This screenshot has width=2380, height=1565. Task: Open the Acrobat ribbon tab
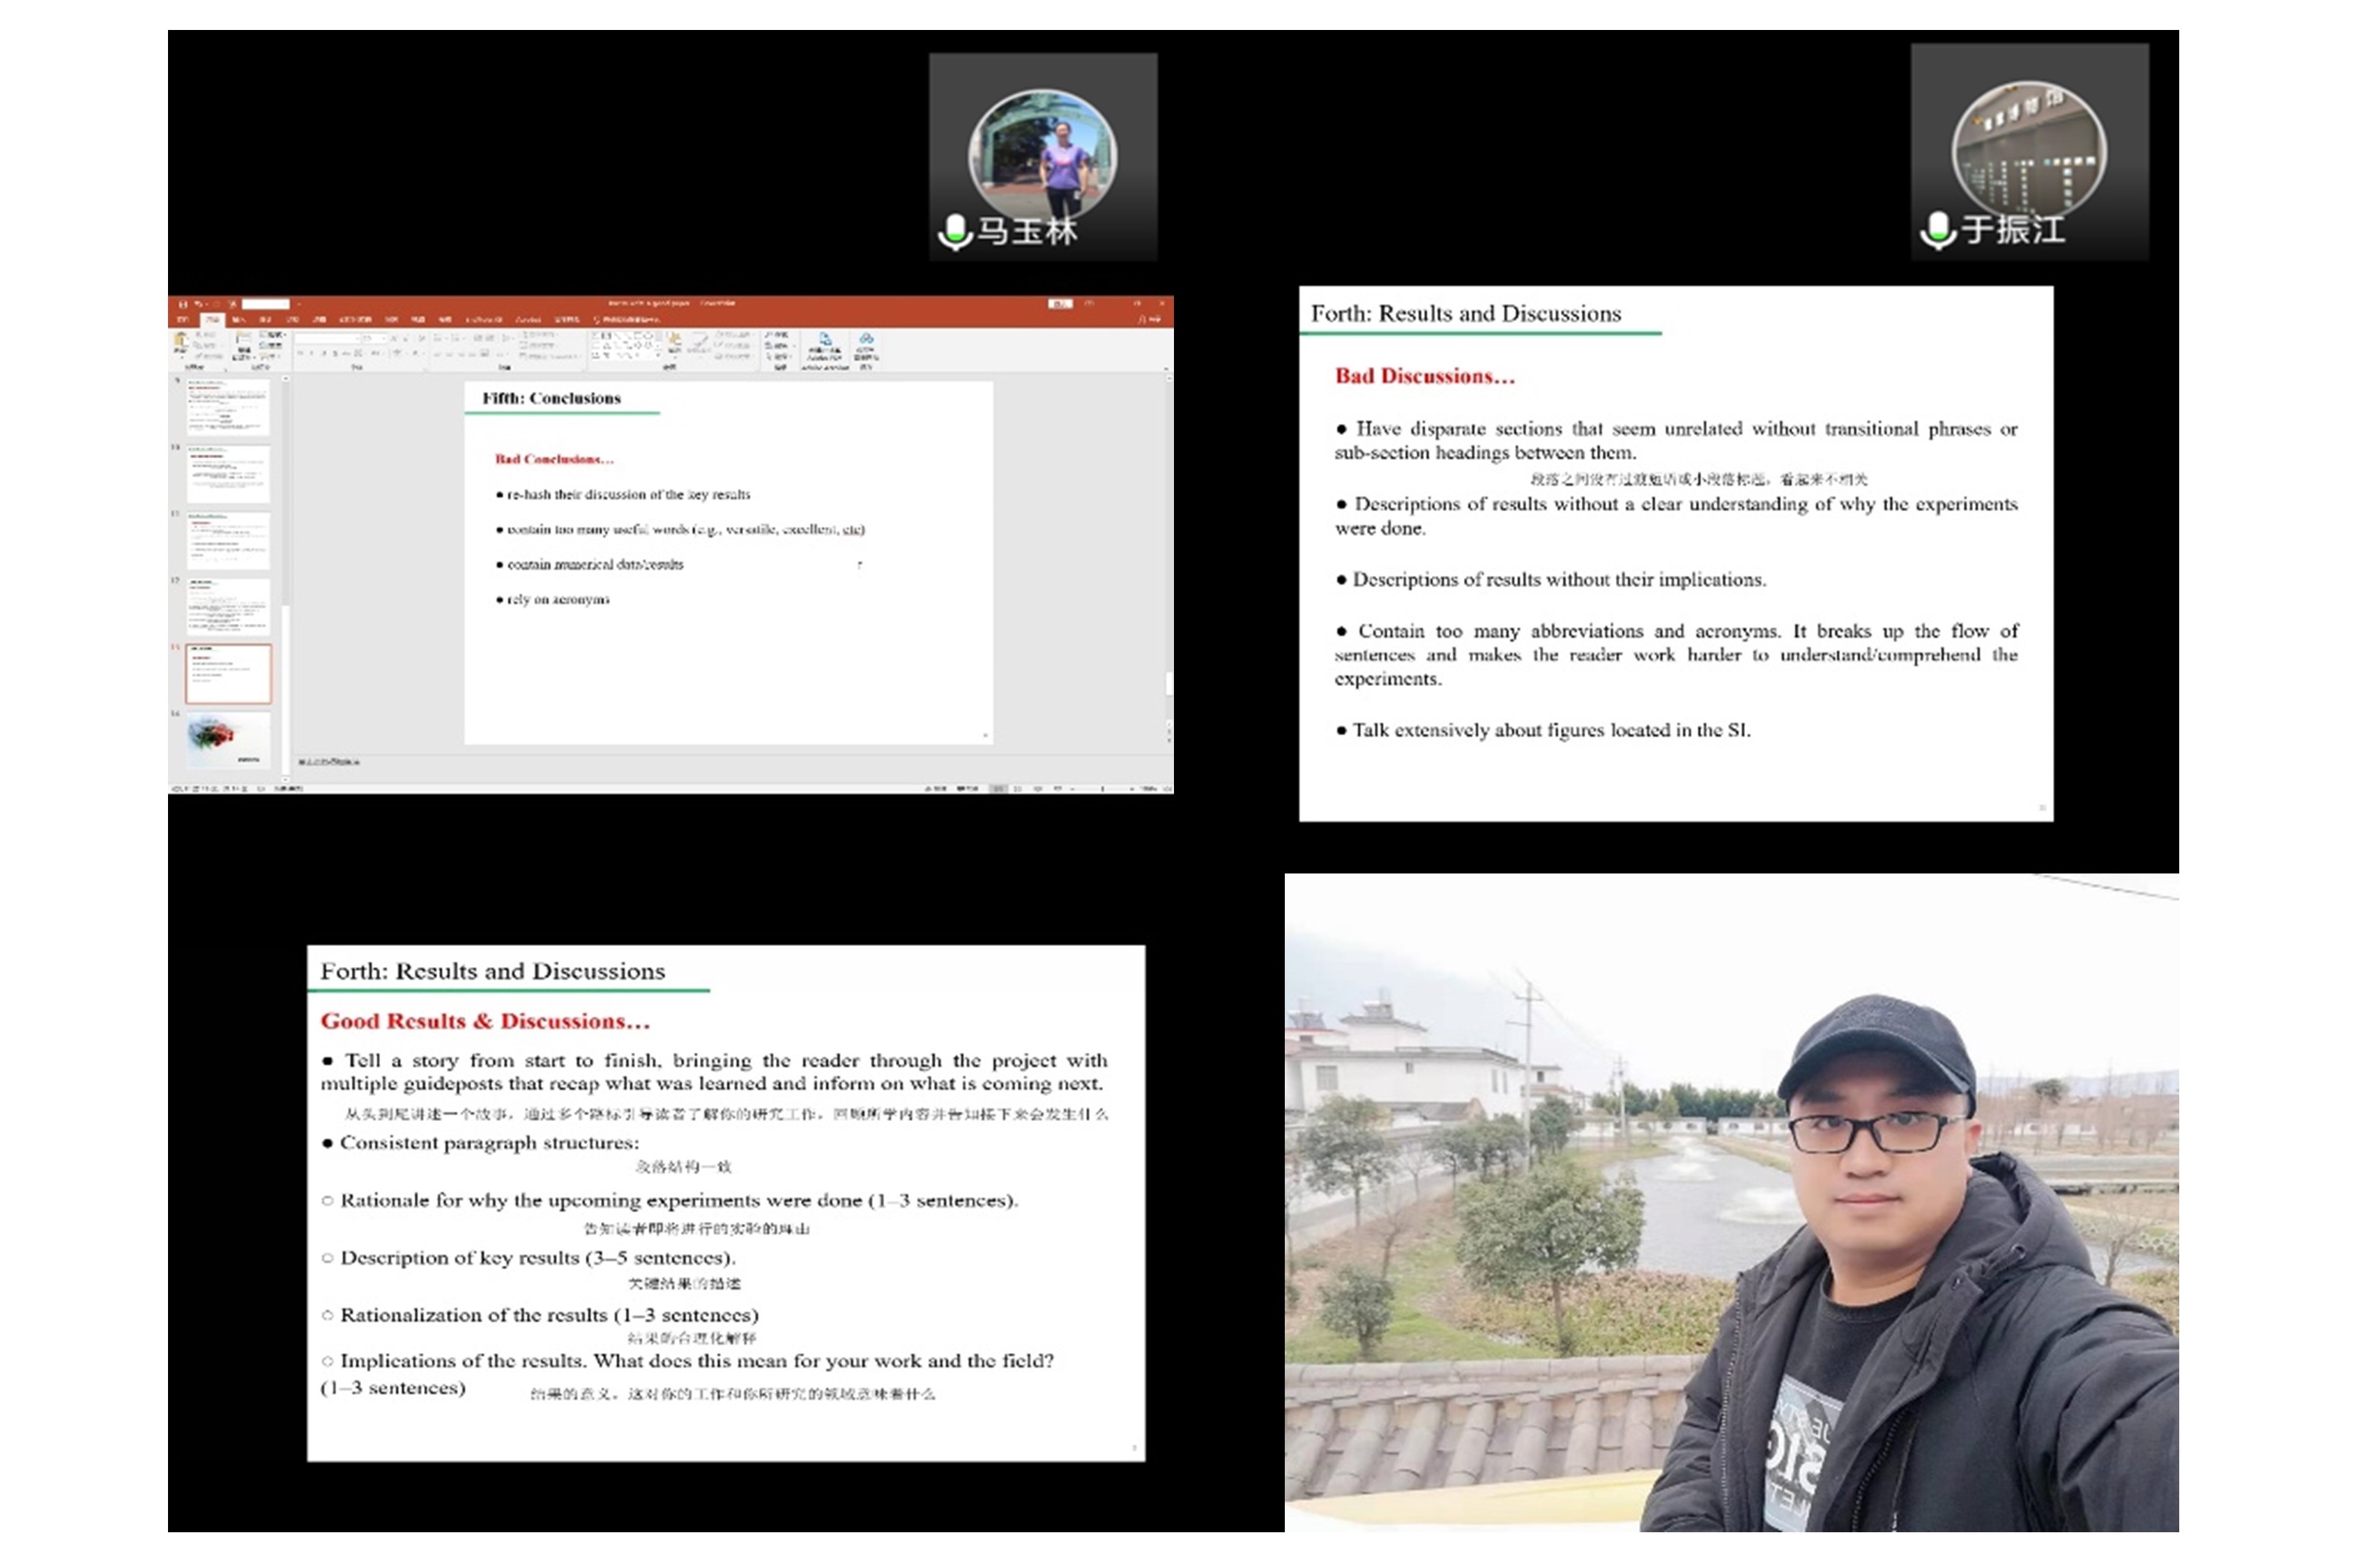(x=528, y=320)
